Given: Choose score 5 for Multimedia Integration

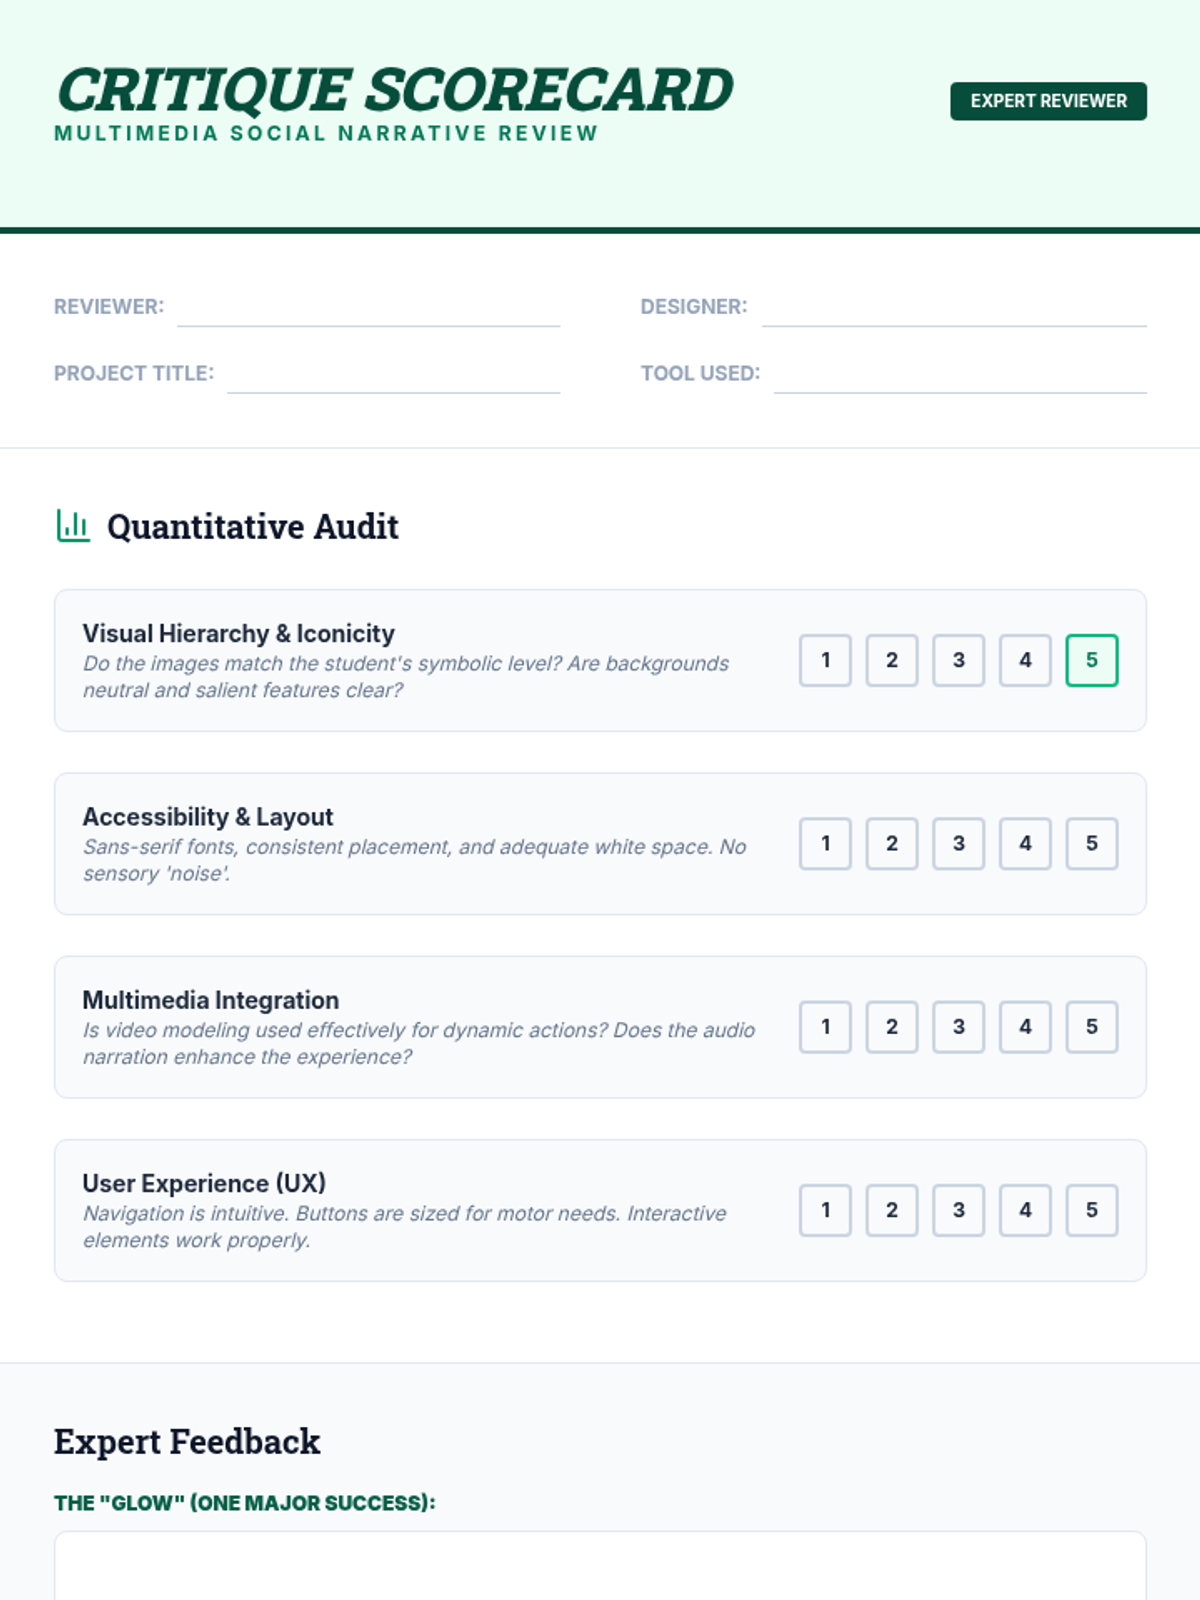Looking at the screenshot, I should coord(1091,1027).
